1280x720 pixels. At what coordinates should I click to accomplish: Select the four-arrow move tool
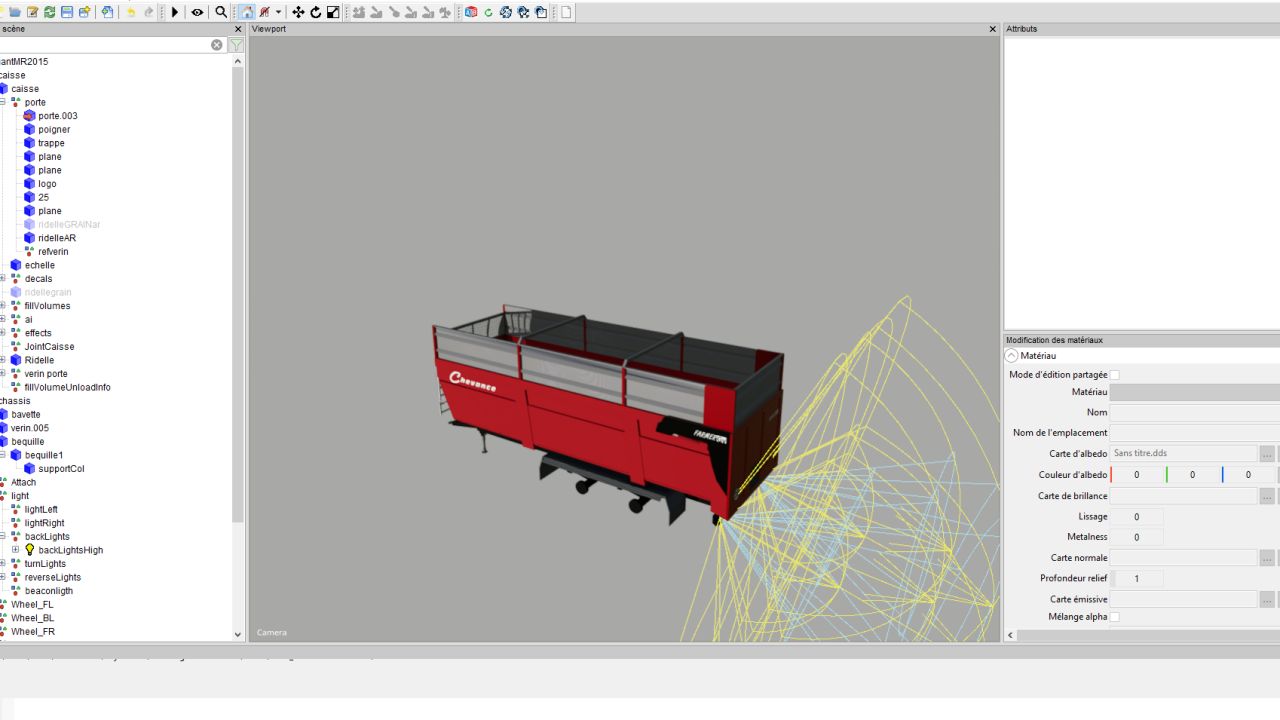[x=298, y=12]
